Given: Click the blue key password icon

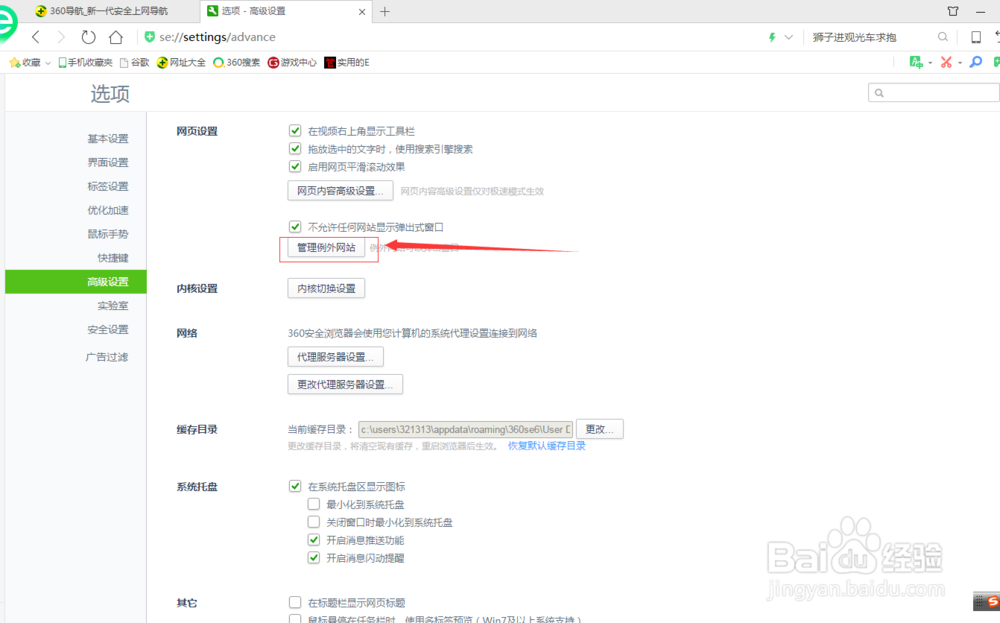Looking at the screenshot, I should click(976, 62).
